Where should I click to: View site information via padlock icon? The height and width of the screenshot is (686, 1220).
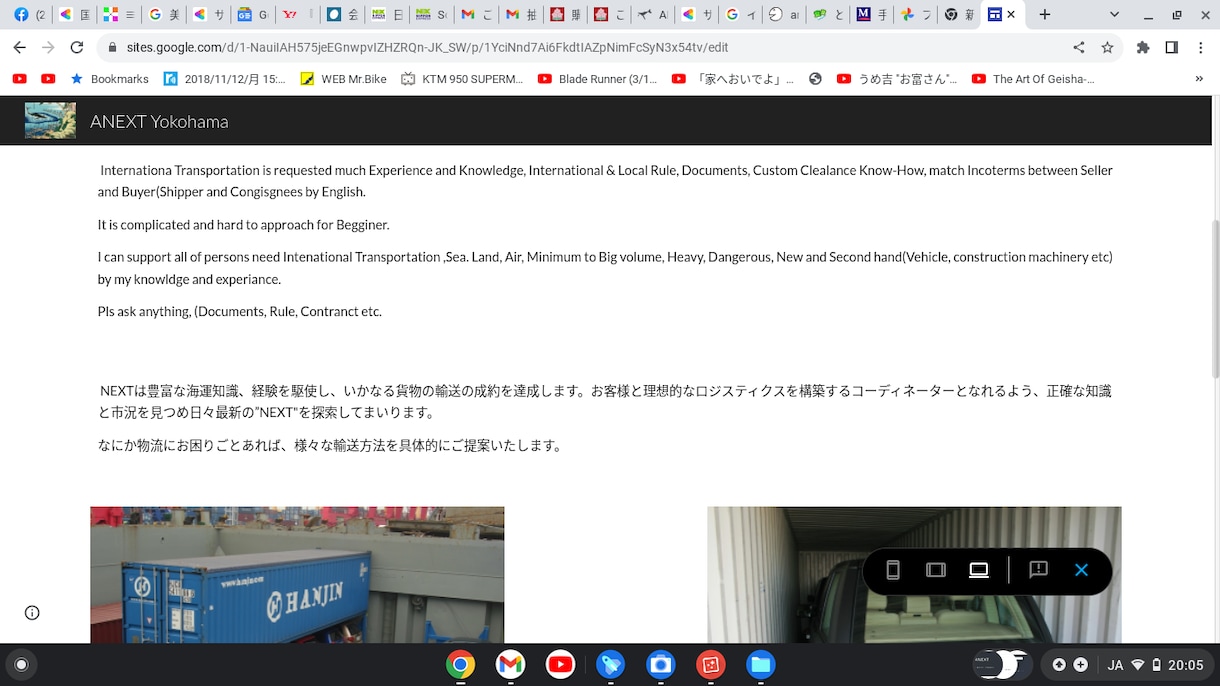[113, 47]
